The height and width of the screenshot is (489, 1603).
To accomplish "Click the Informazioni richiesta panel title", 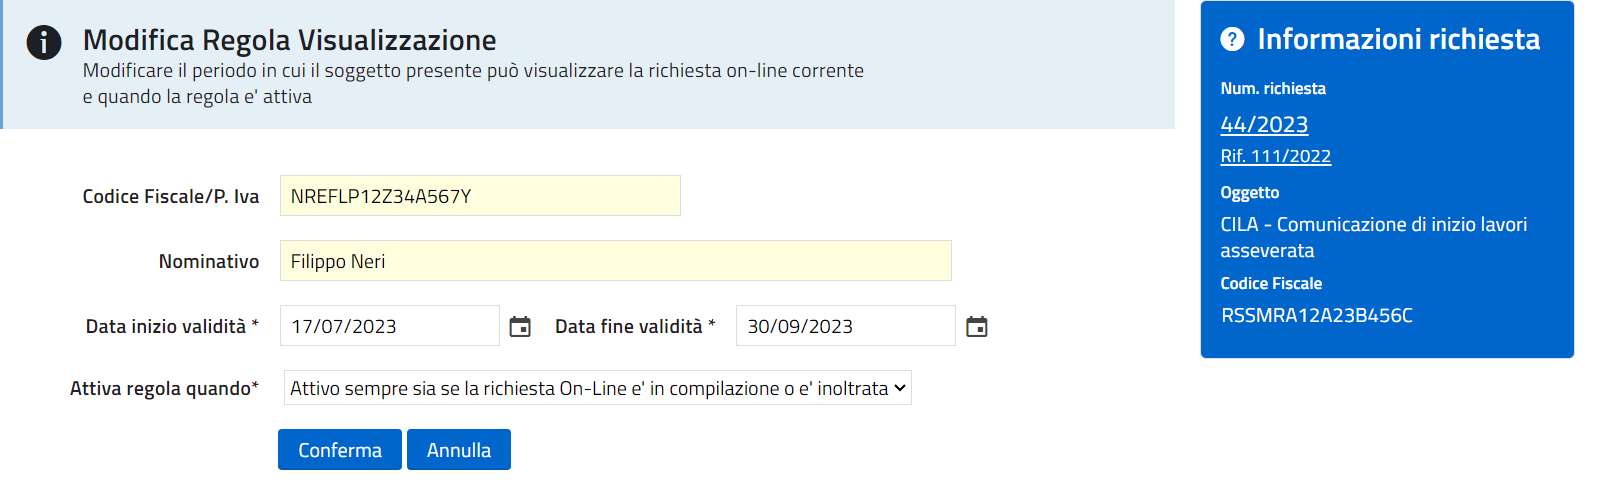I will (1398, 39).
